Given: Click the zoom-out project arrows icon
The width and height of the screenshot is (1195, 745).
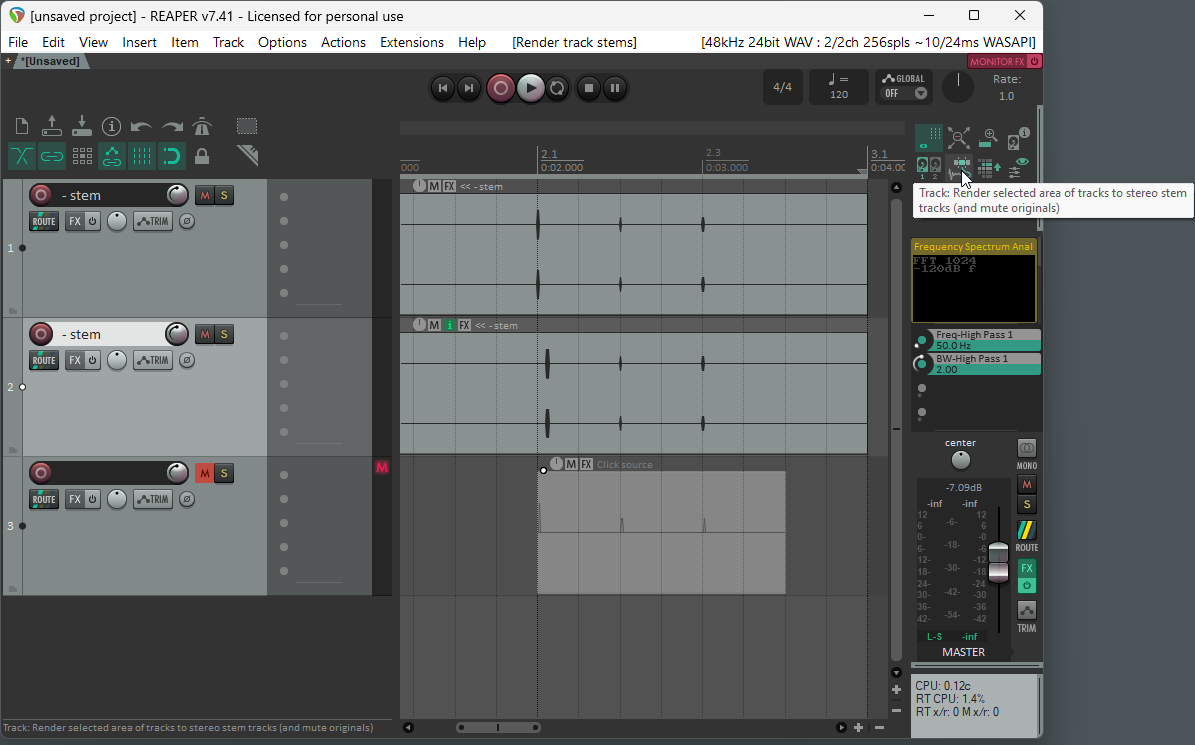Looking at the screenshot, I should pos(959,138).
